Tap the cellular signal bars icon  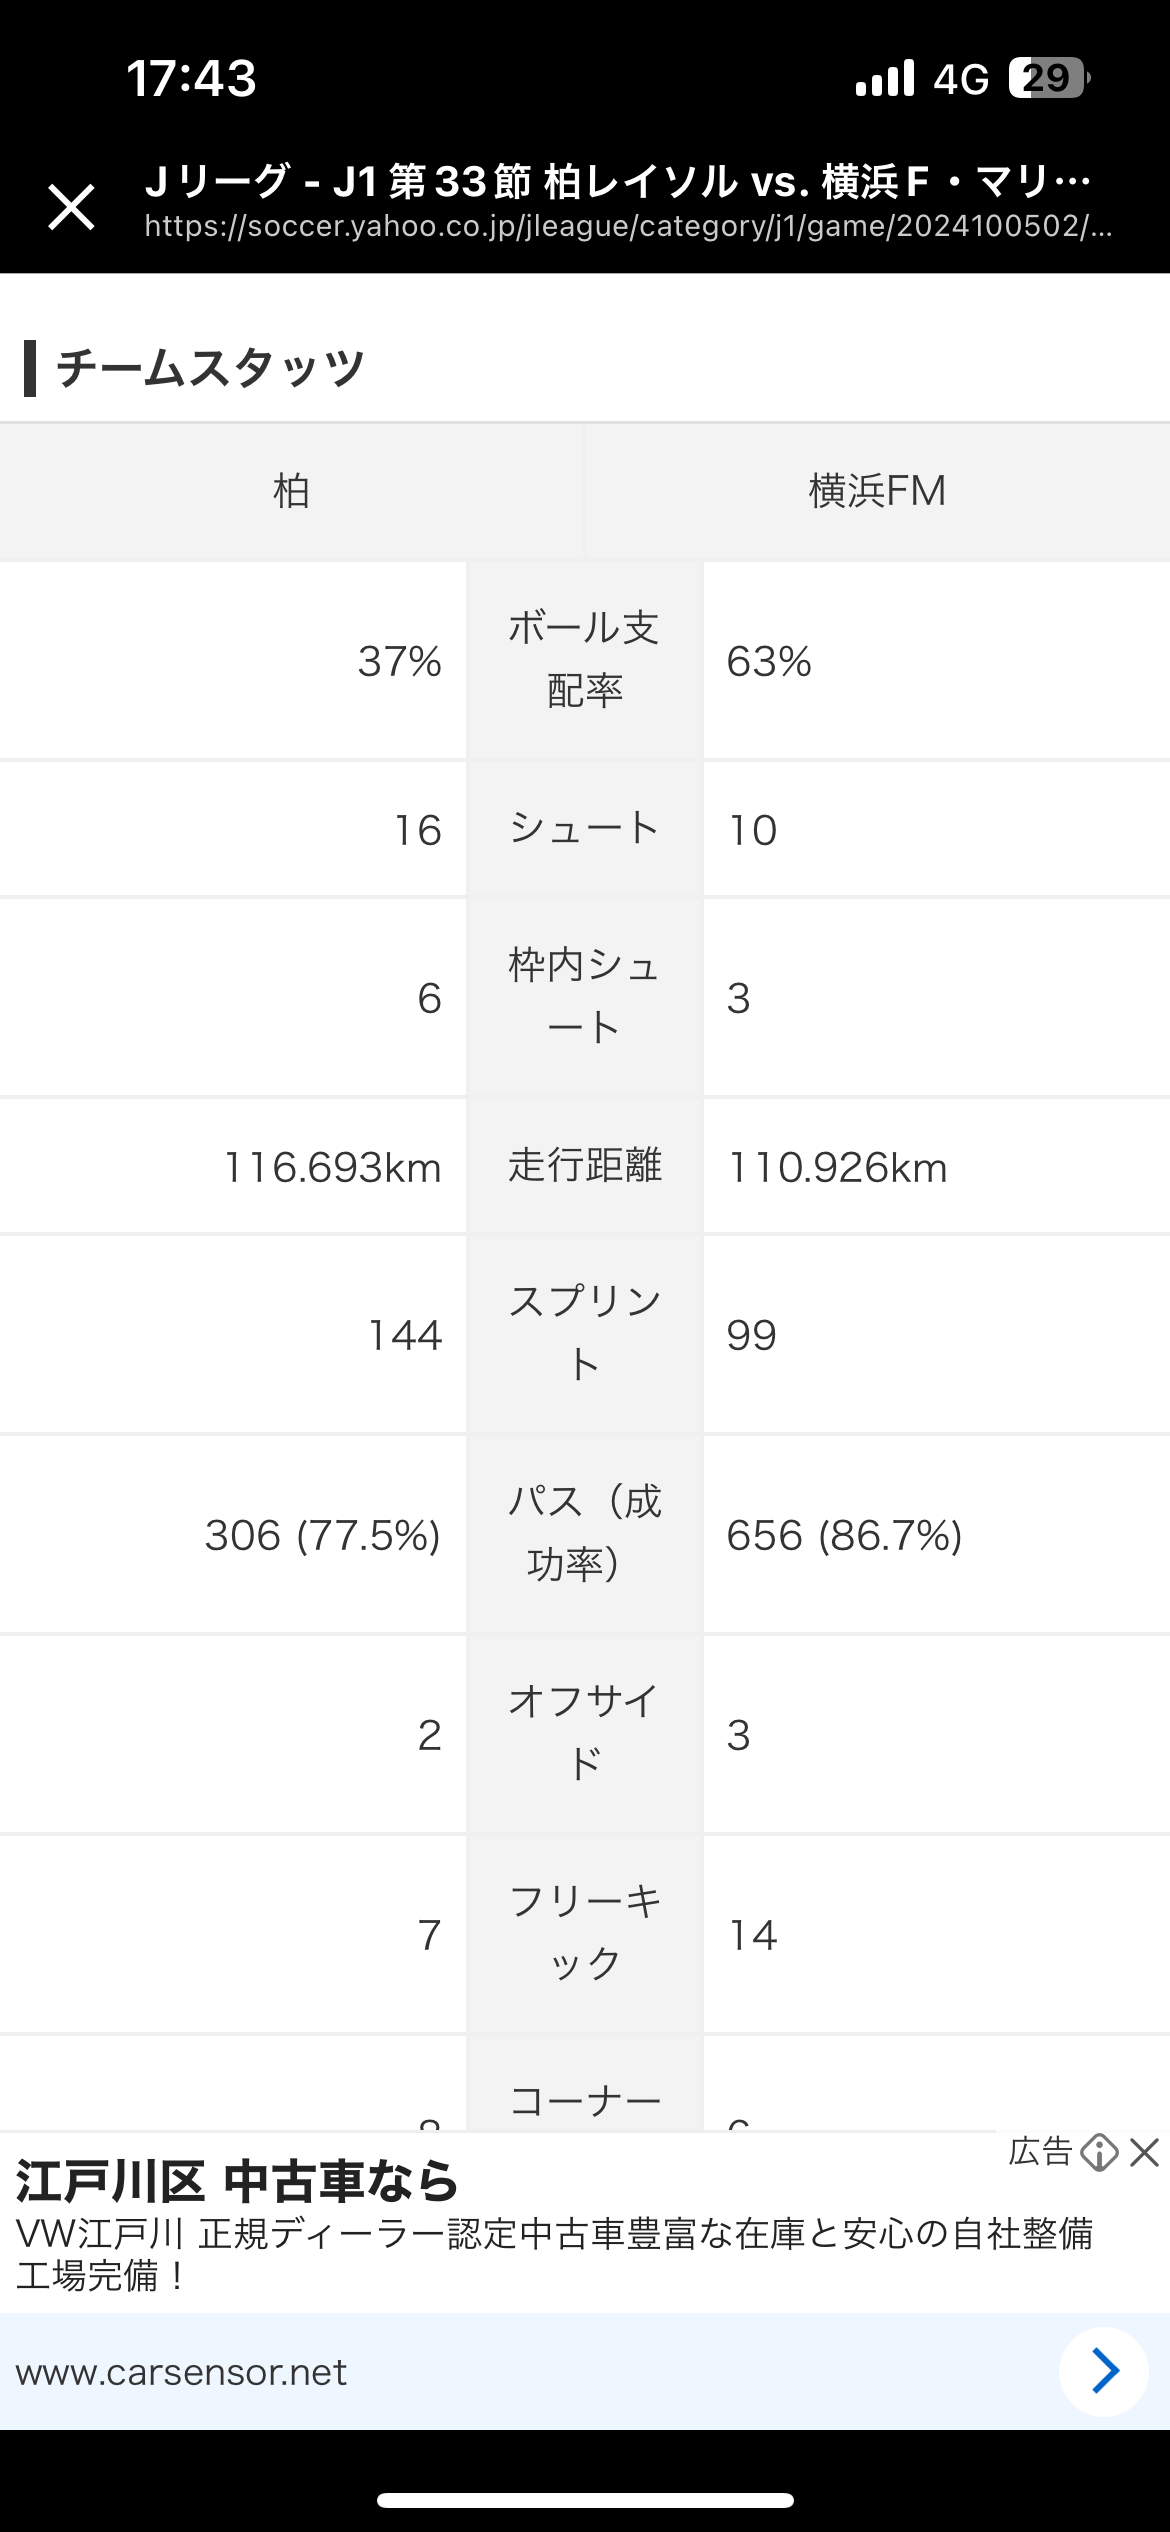pos(885,78)
